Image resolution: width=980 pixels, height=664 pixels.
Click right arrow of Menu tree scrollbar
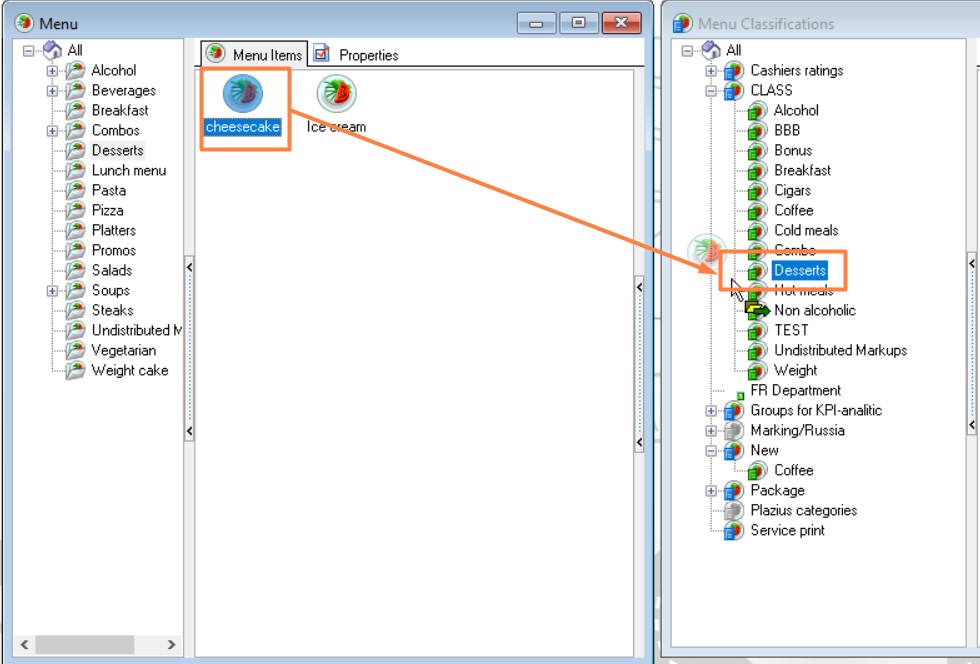click(x=171, y=644)
